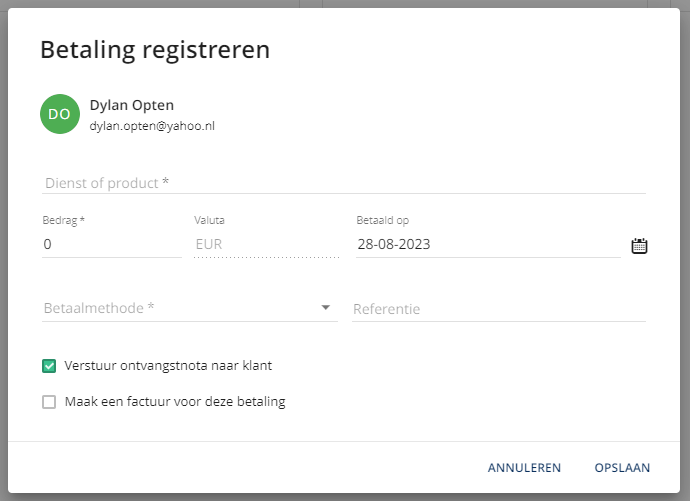
Task: Click the 'Maak een factuur voor deze betaling' label
Action: [175, 402]
